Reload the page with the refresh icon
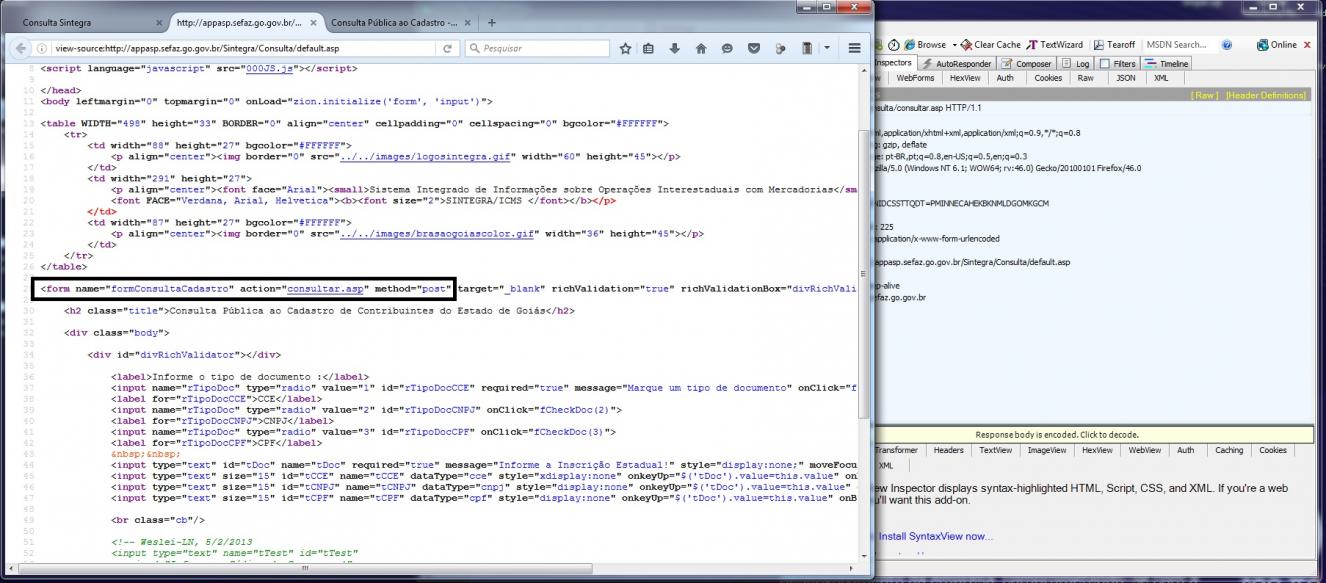1326x583 pixels. pyautogui.click(x=447, y=48)
